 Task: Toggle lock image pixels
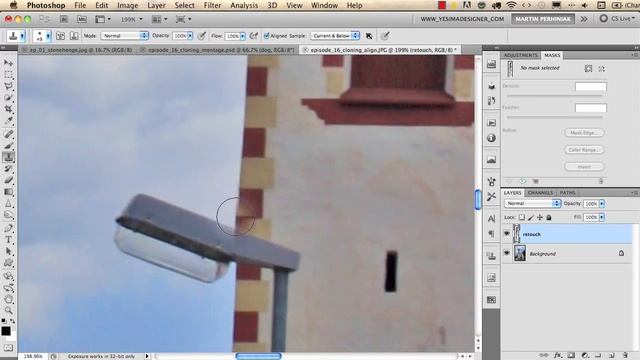pos(531,218)
